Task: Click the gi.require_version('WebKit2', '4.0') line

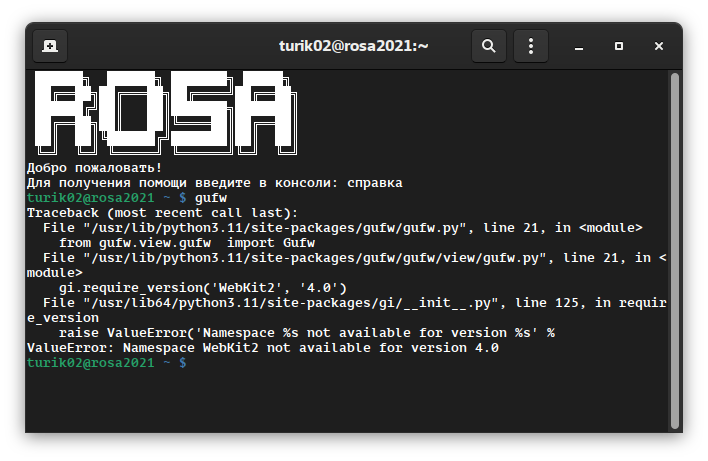Action: coord(203,288)
